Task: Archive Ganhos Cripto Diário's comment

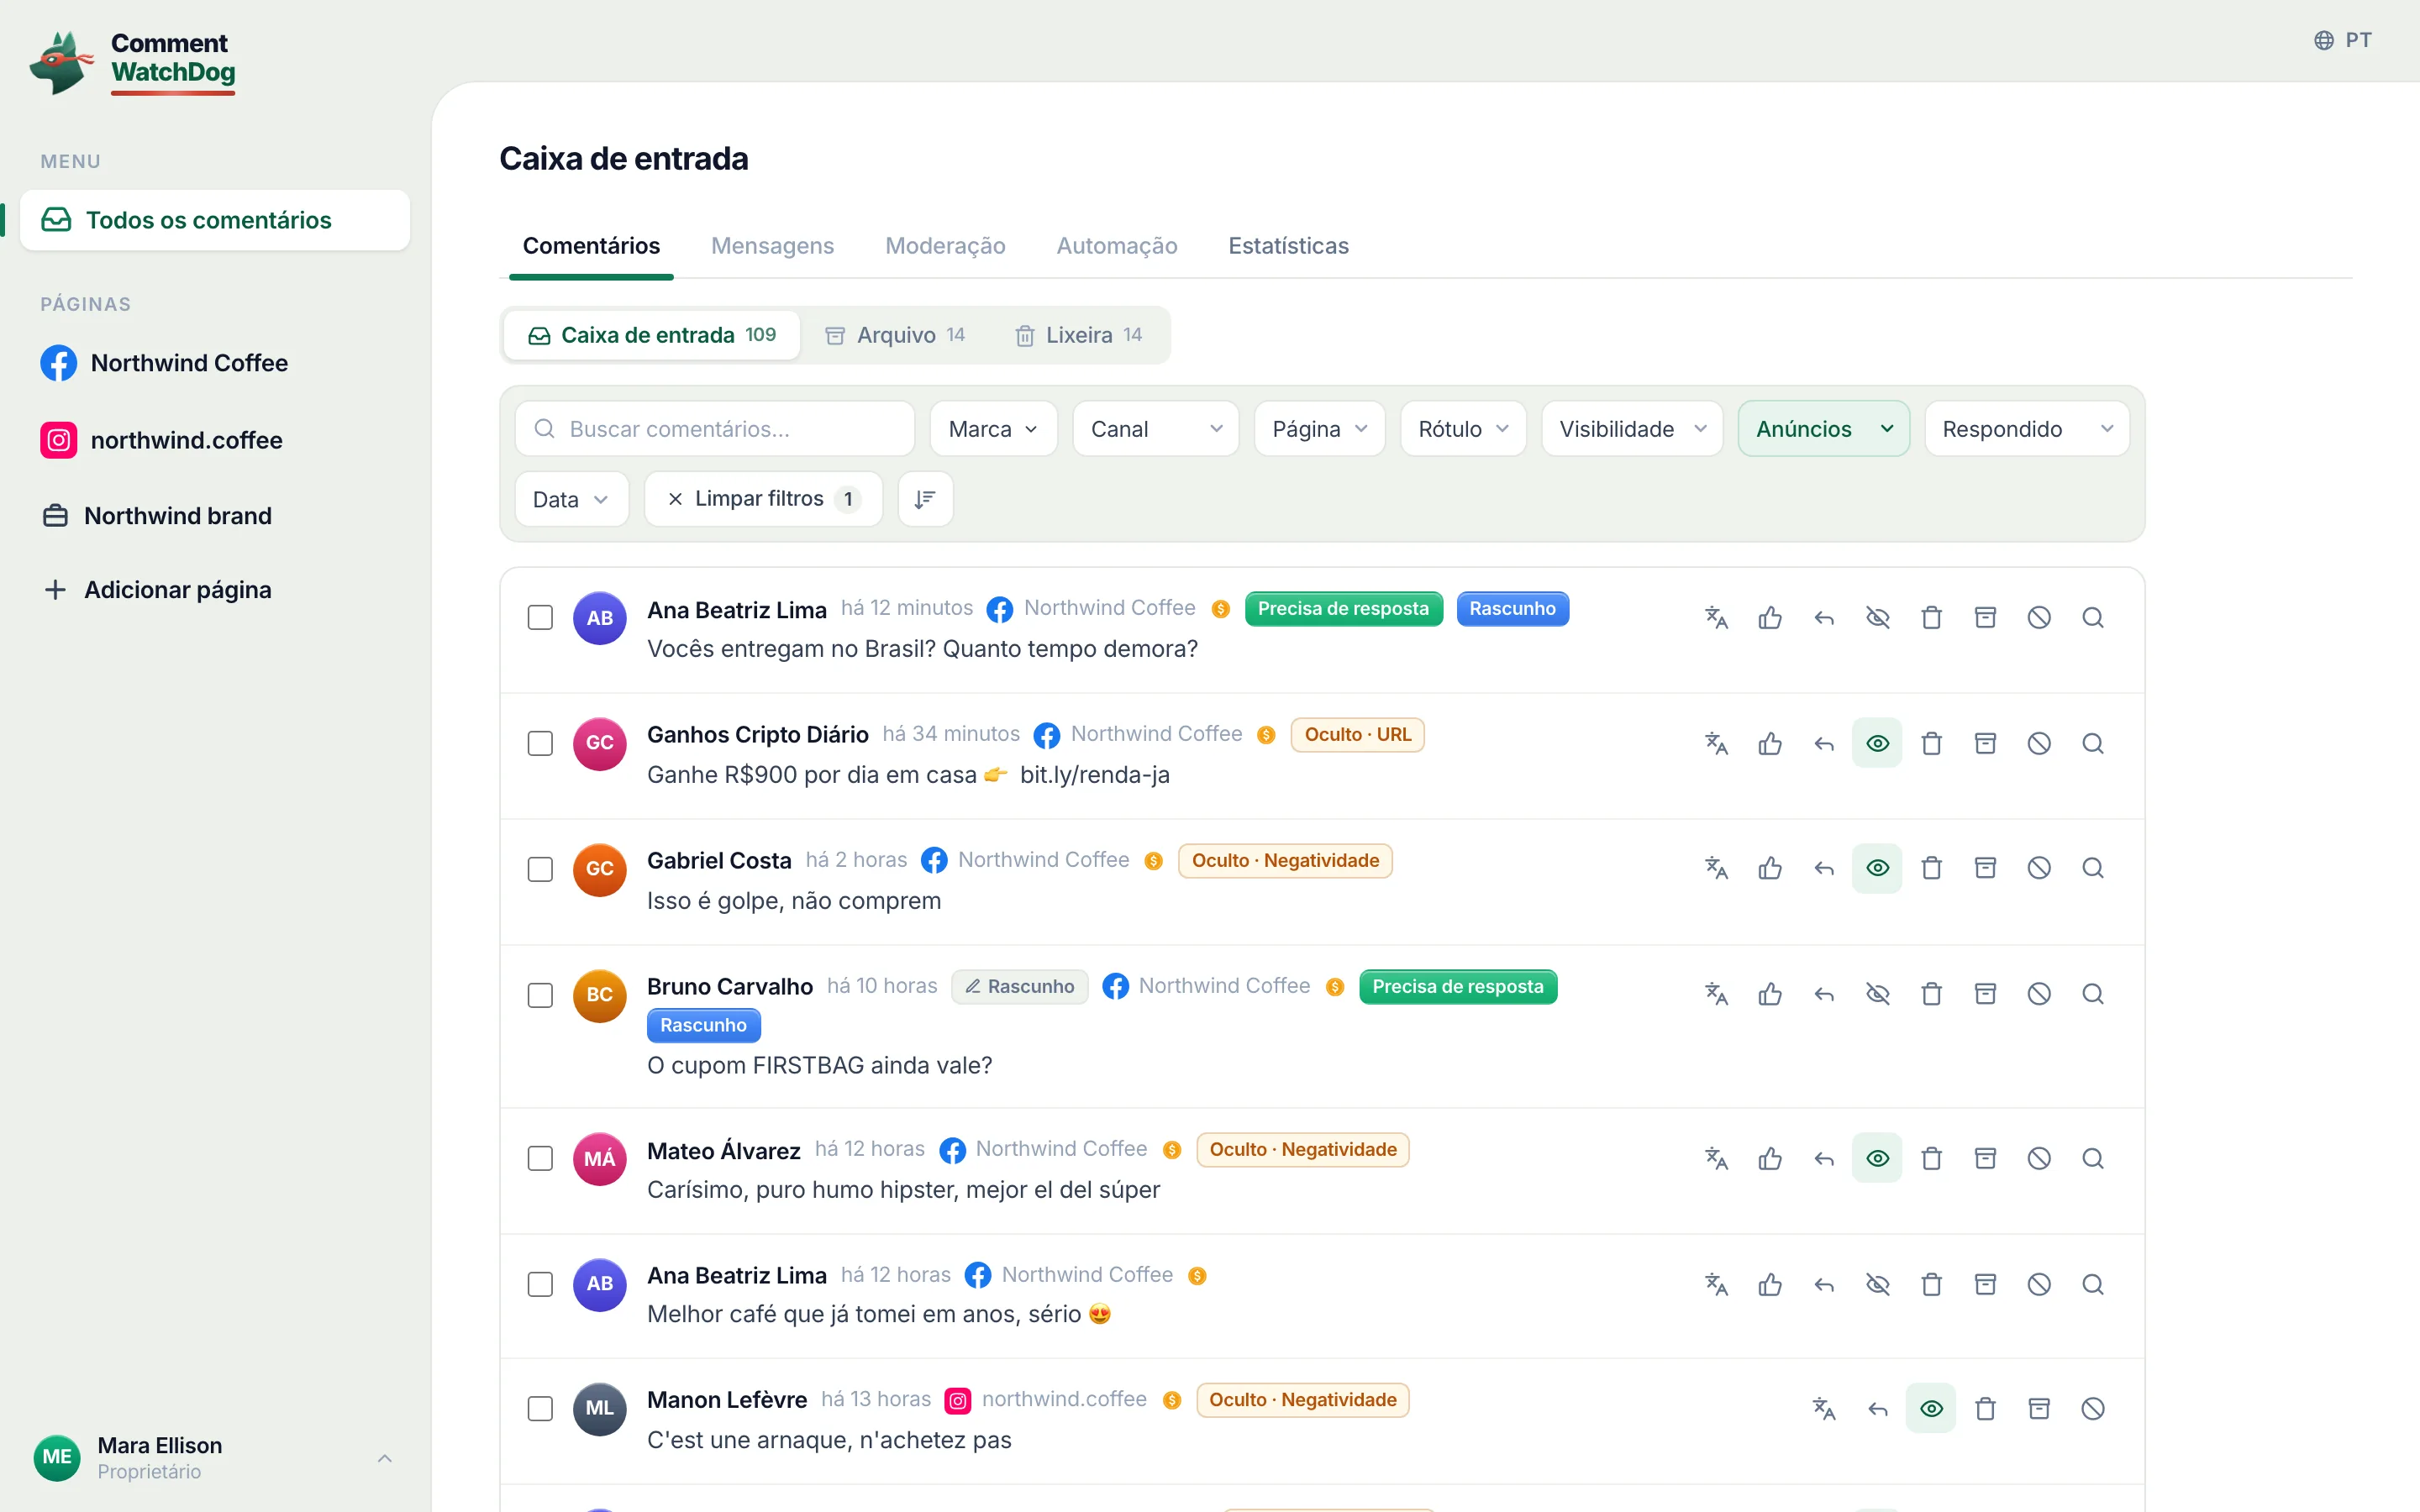Action: [1986, 743]
